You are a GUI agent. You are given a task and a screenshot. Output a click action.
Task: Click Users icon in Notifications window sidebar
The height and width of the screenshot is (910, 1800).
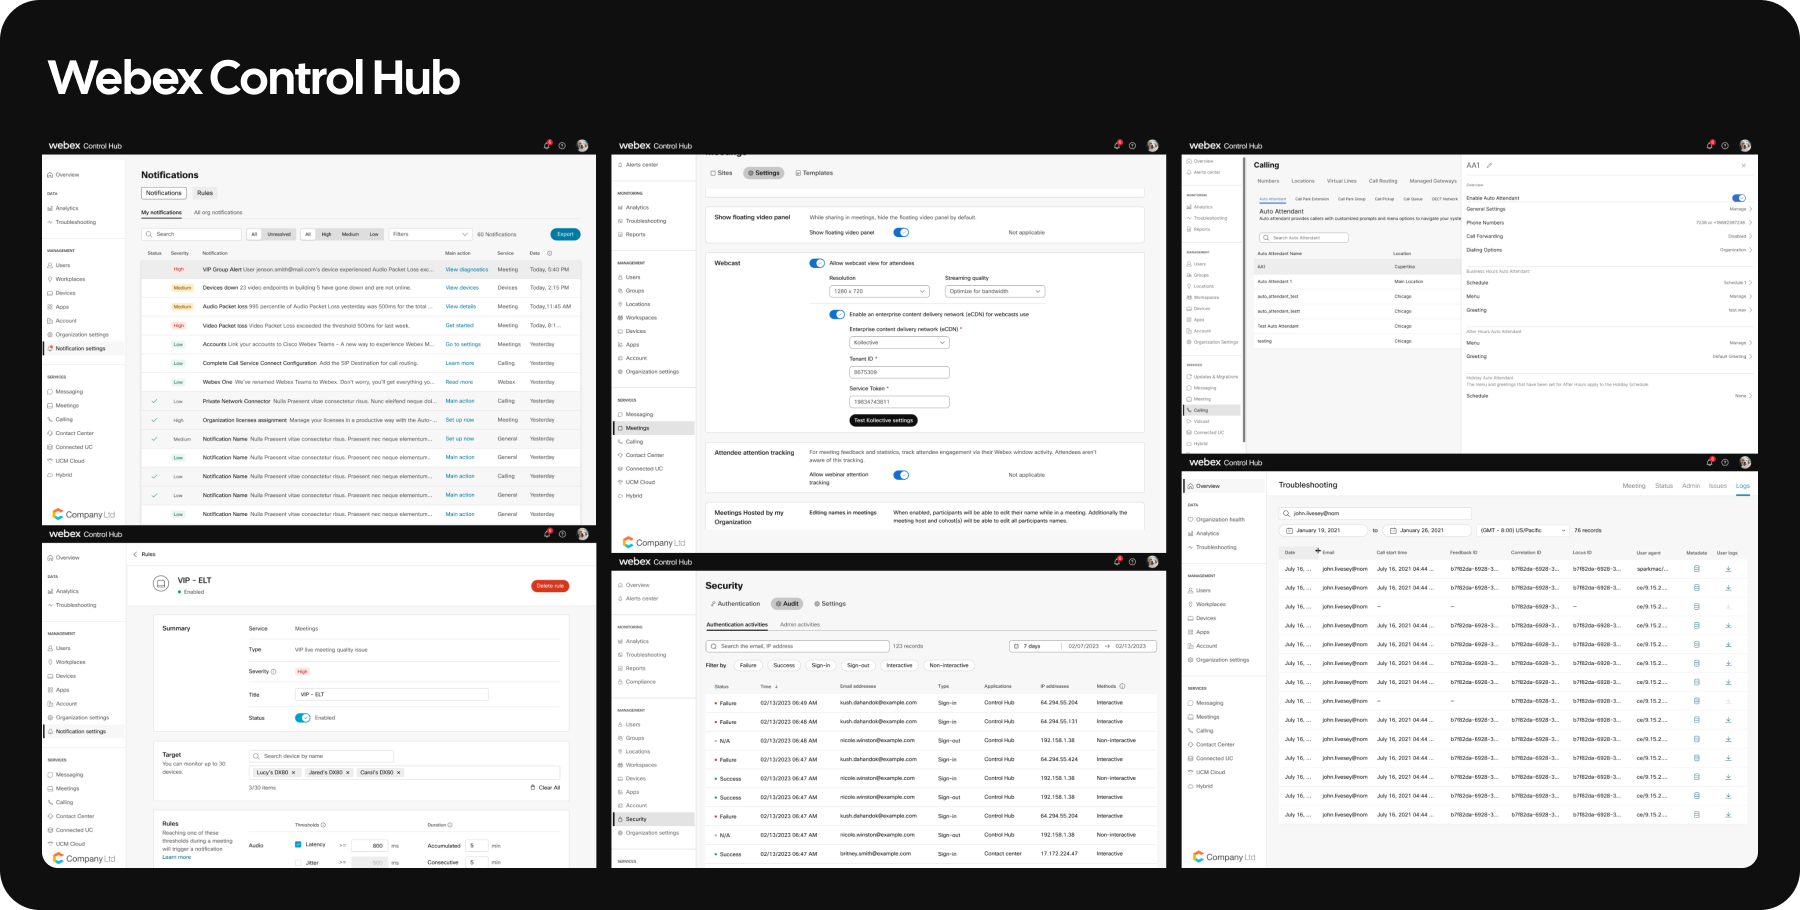50,266
